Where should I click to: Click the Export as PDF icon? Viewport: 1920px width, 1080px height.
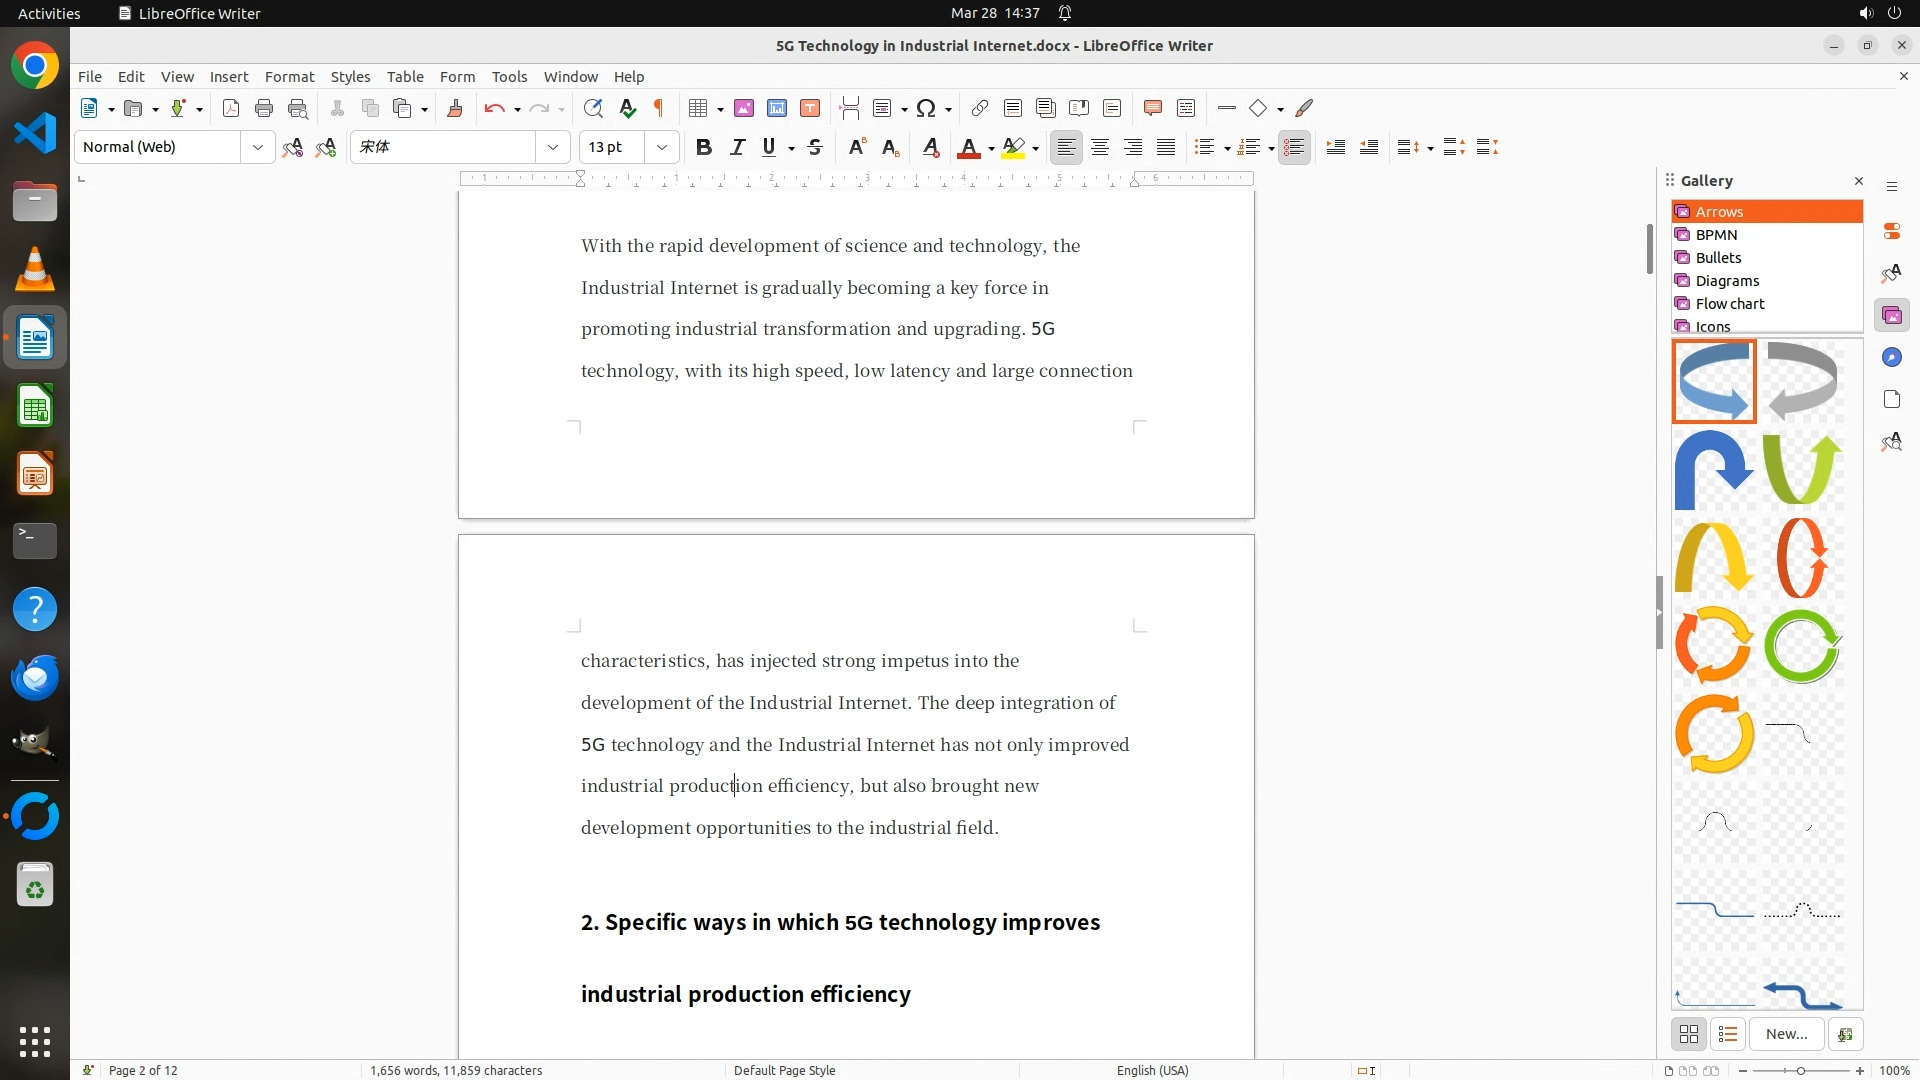231,109
